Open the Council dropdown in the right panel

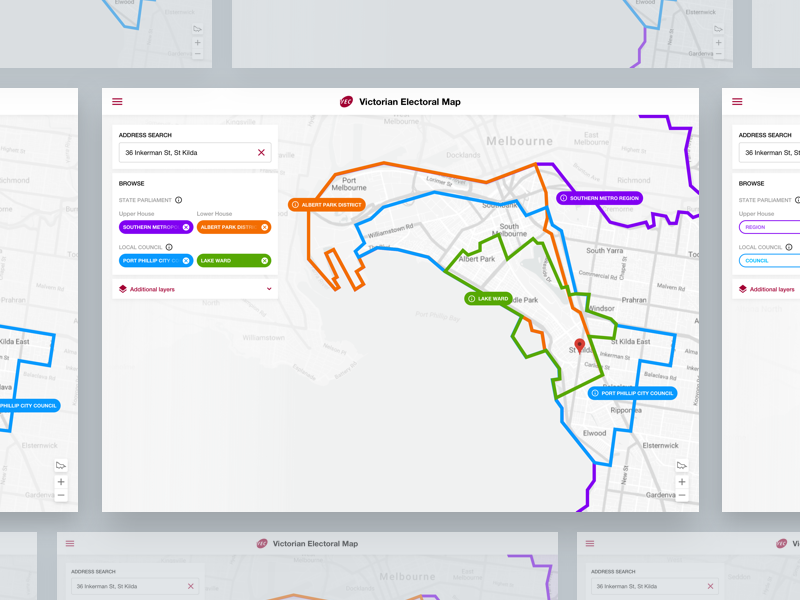(x=768, y=261)
